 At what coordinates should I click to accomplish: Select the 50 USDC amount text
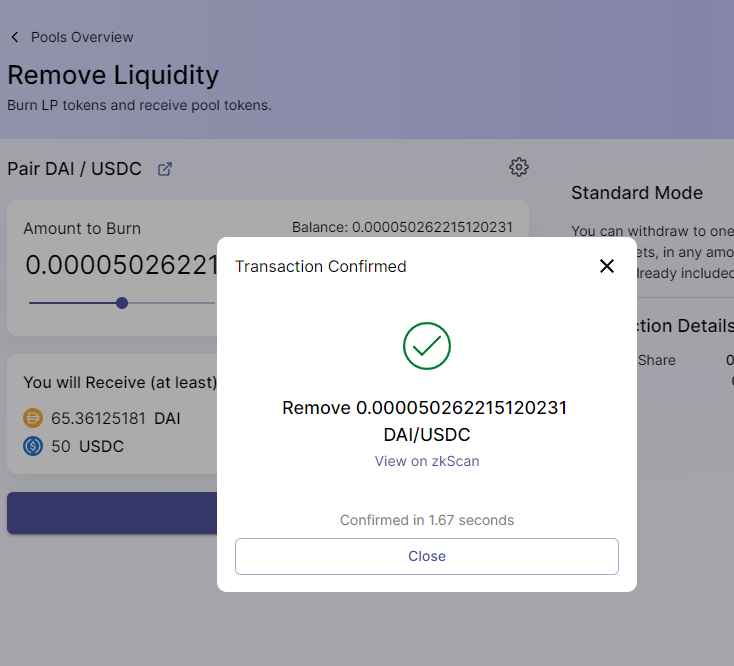[88, 446]
